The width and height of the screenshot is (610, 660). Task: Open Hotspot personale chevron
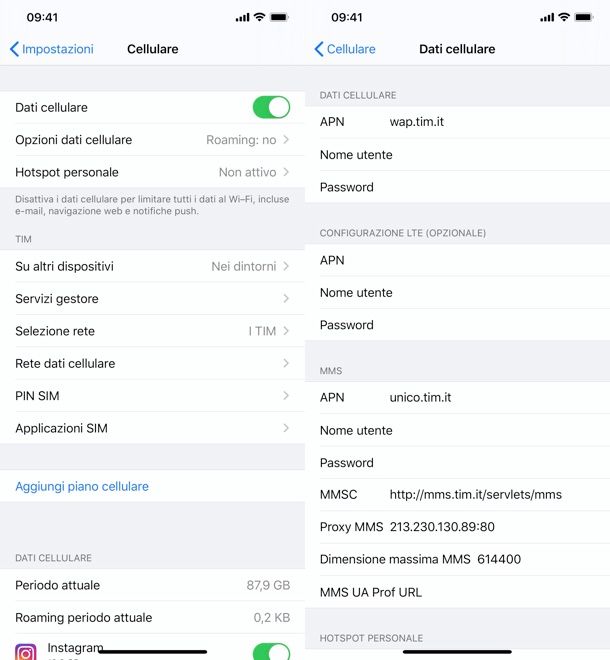286,172
